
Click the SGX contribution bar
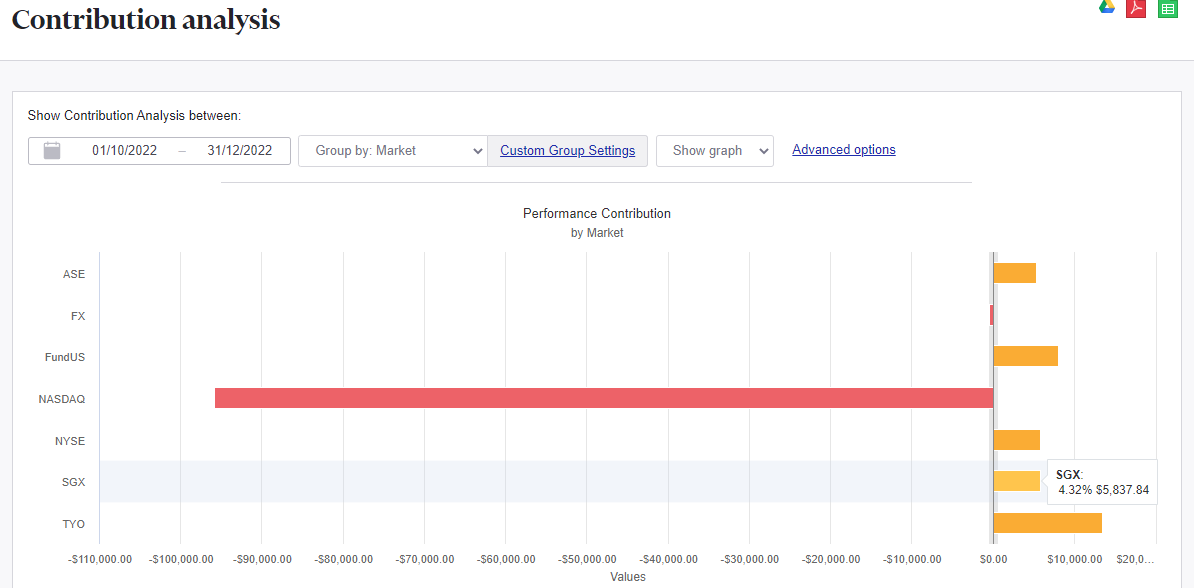tap(1015, 481)
